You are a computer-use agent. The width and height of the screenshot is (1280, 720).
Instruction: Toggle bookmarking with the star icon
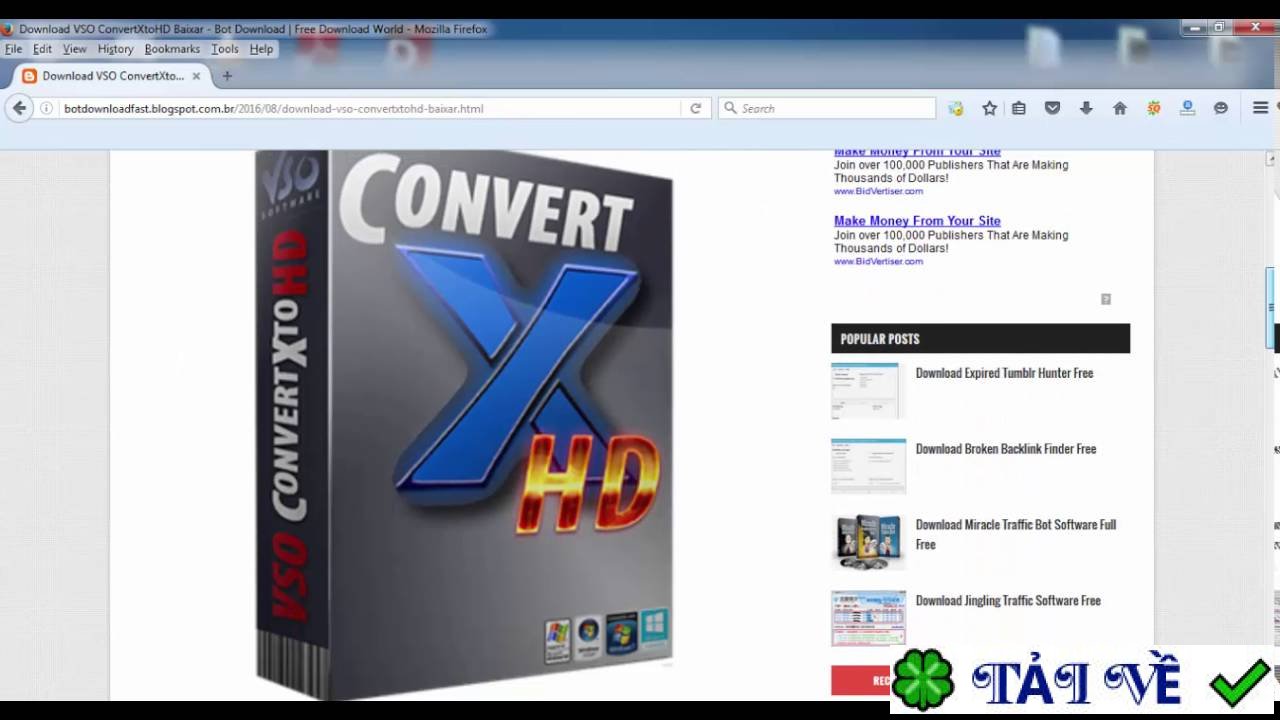[x=989, y=108]
